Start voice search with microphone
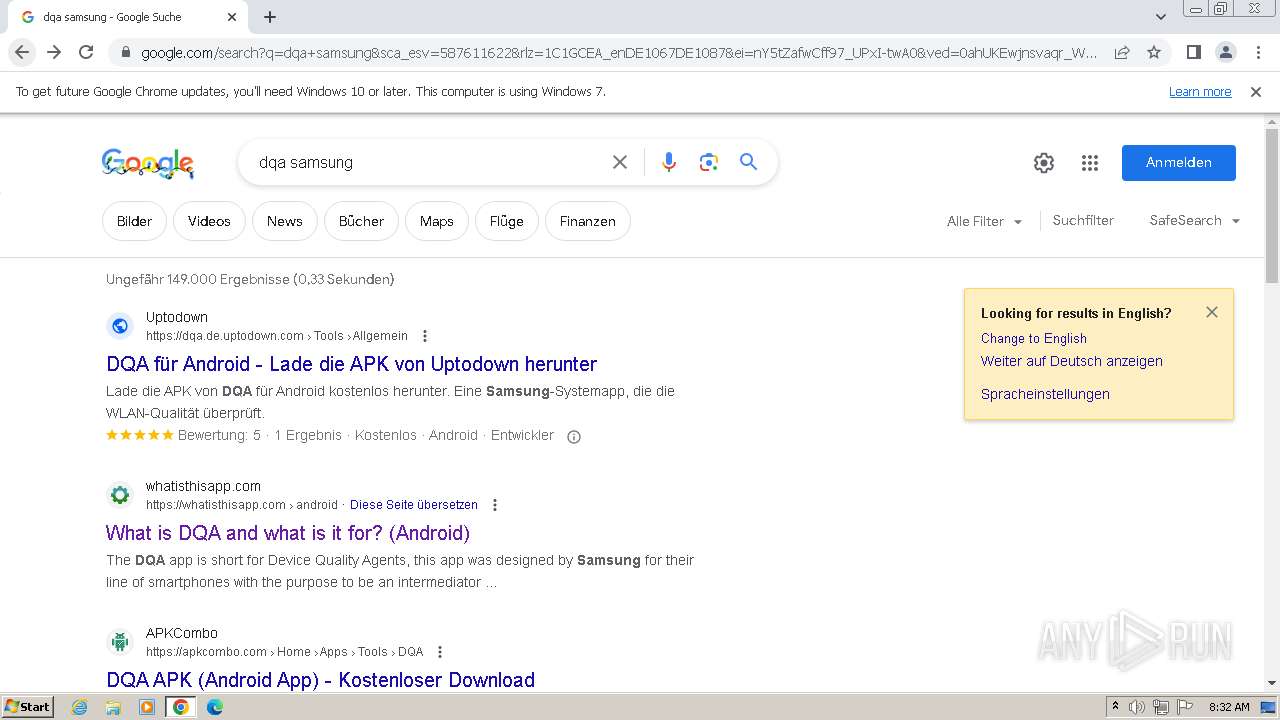The image size is (1280, 720). 669,162
